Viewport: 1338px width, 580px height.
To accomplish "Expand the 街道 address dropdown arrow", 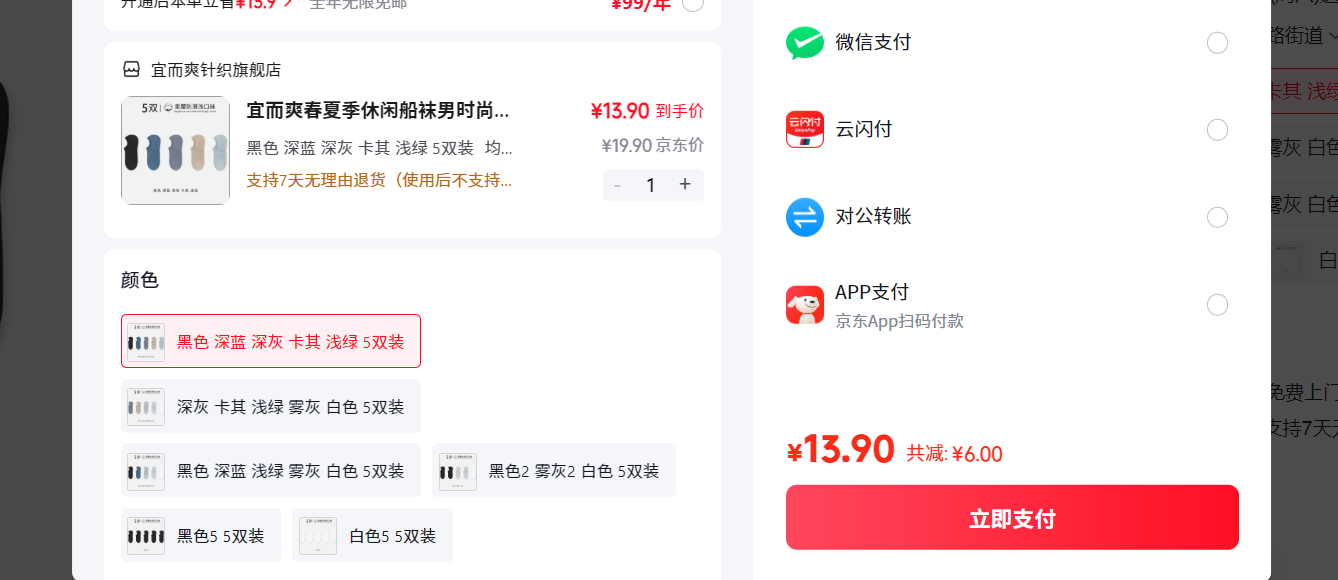I will point(1332,36).
